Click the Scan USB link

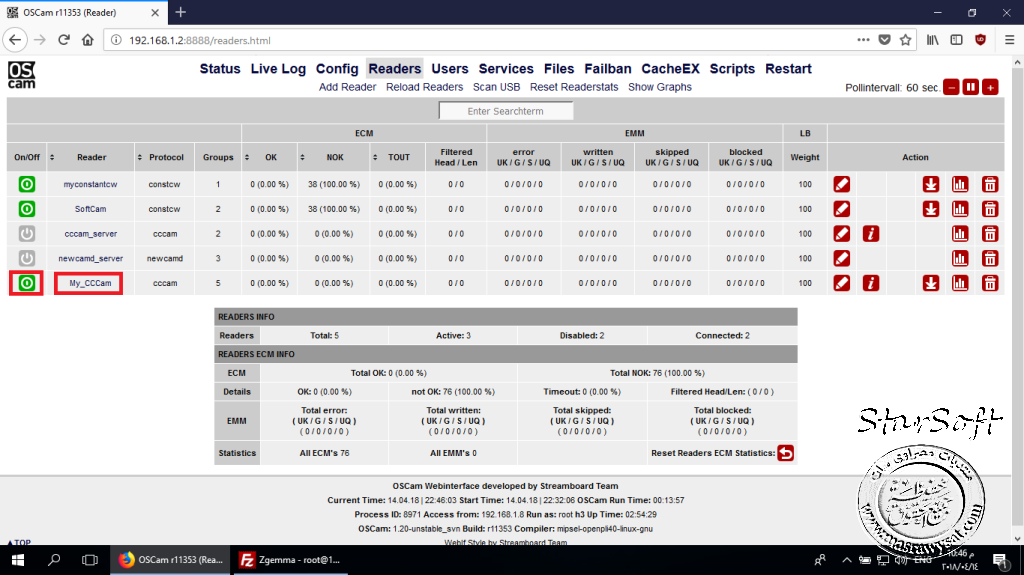point(496,87)
